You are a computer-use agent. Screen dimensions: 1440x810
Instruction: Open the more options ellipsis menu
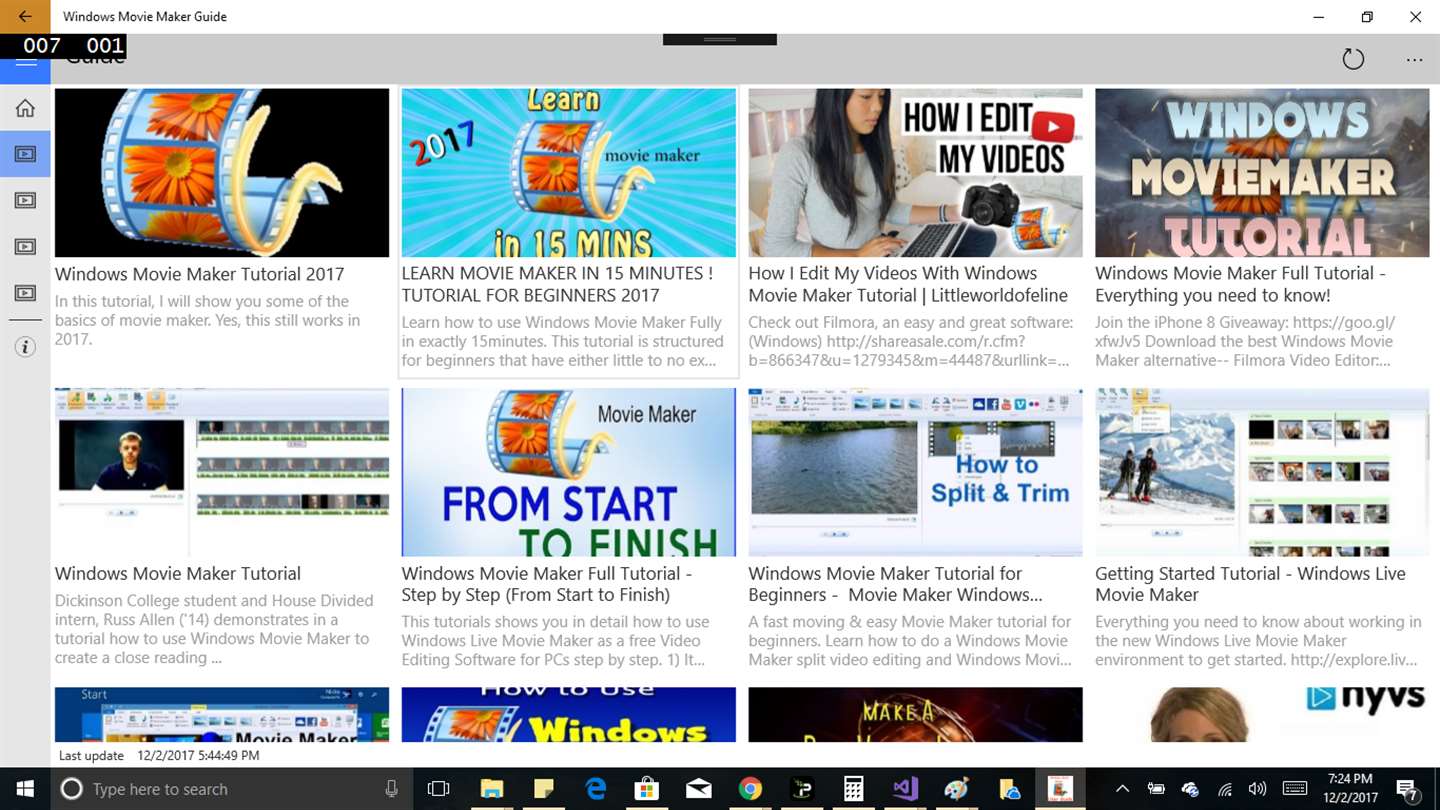(x=1414, y=60)
